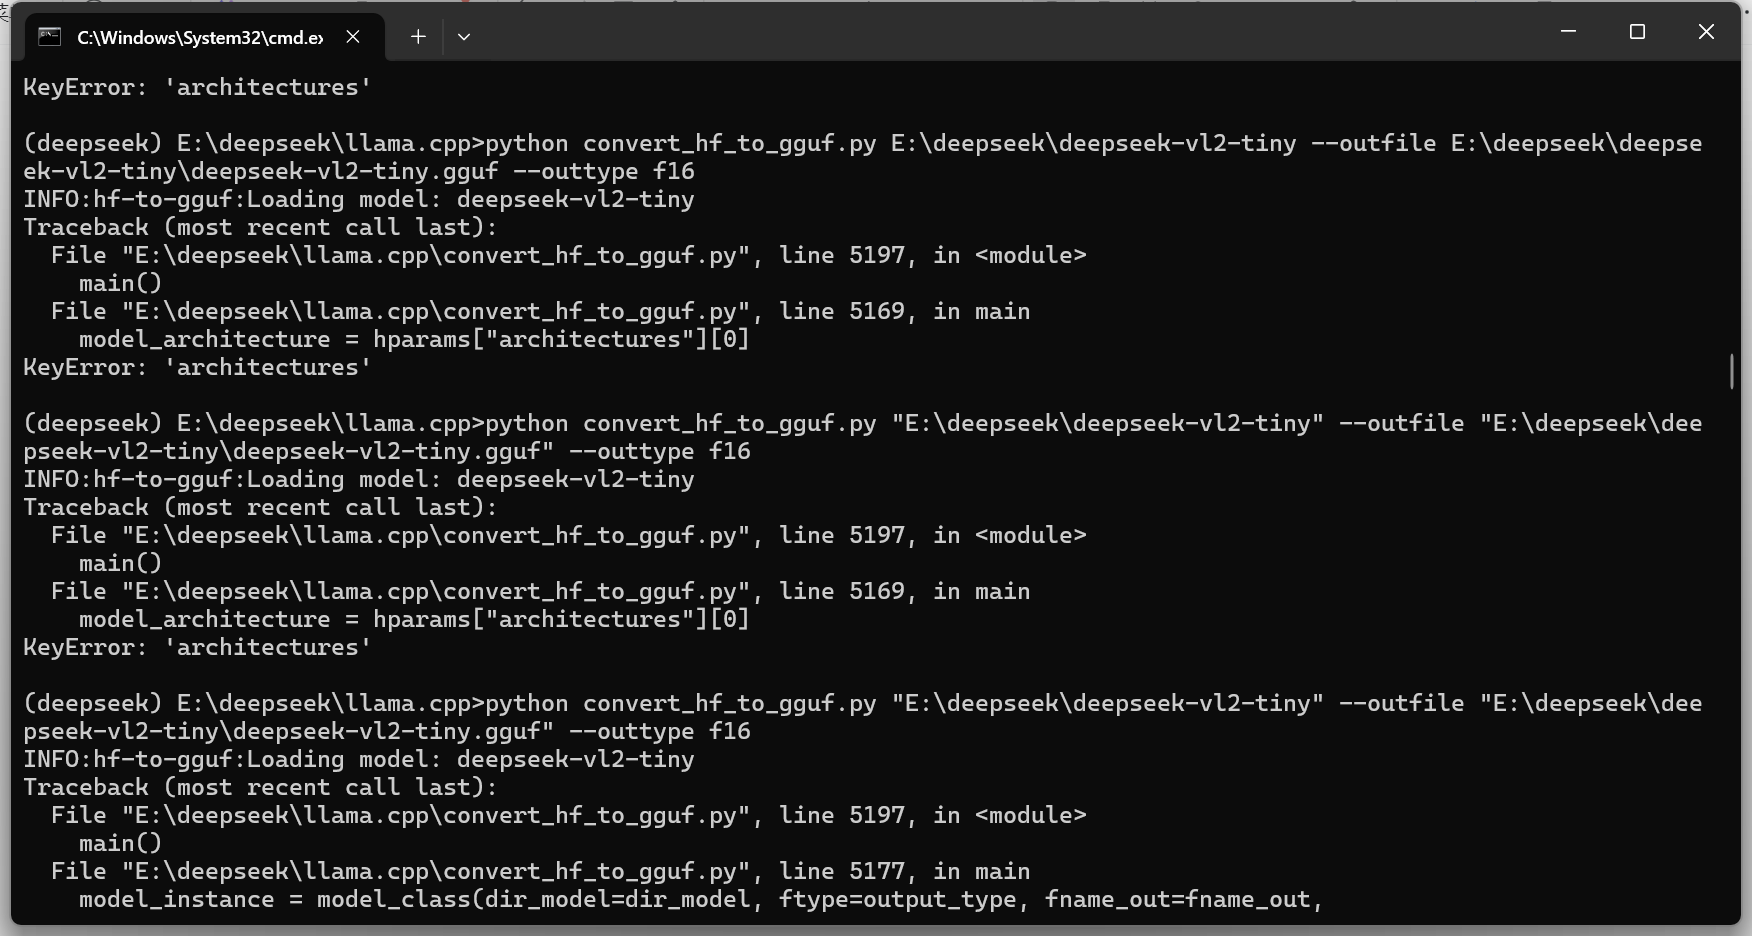Click the first 'INFO:hf-to-gguf:Loading model' line
This screenshot has height=936, width=1752.
point(359,199)
